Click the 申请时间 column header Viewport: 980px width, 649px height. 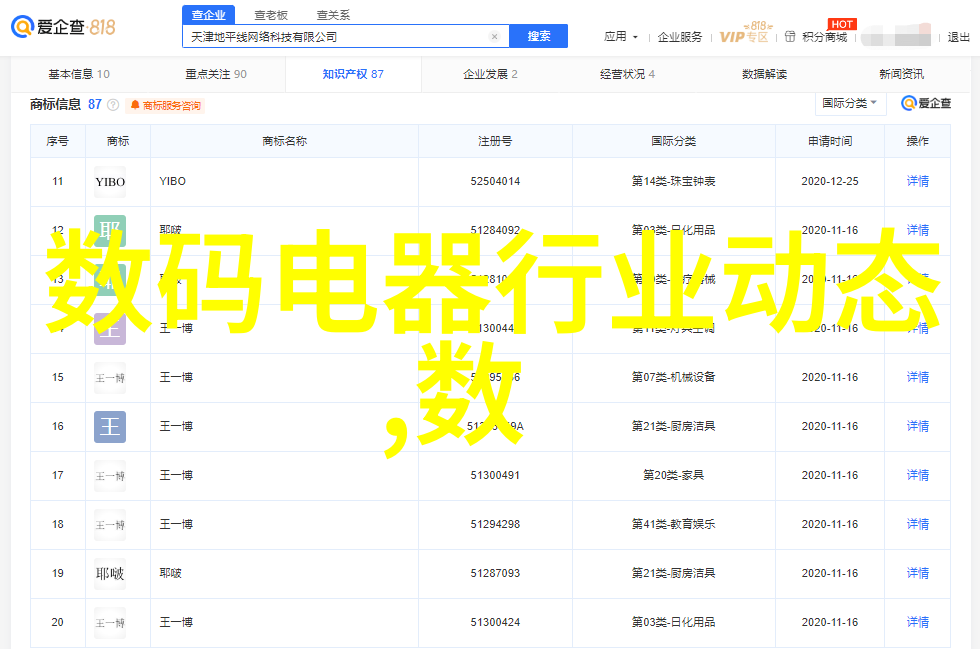pyautogui.click(x=830, y=141)
